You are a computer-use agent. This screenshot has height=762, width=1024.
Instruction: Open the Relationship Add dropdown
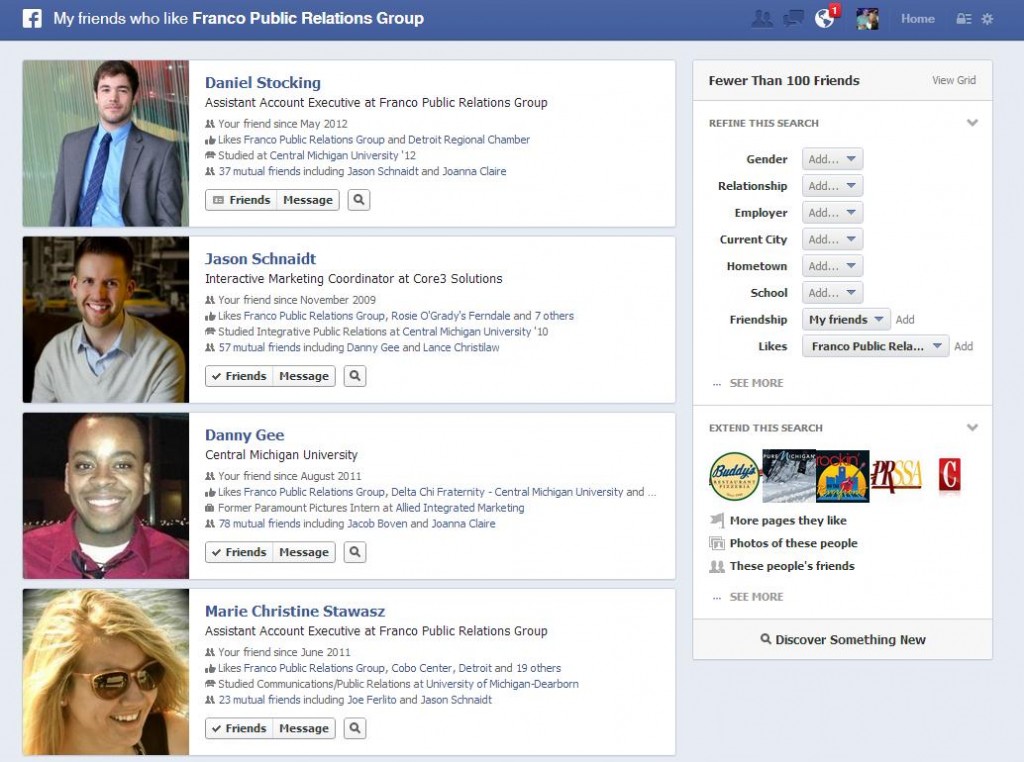(x=832, y=185)
